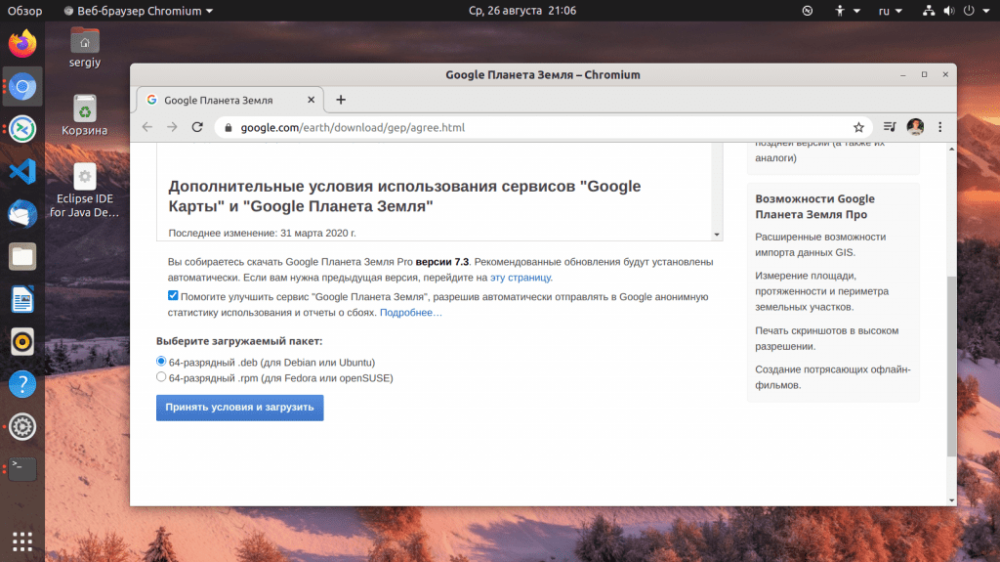Image resolution: width=1000 pixels, height=562 pixels.
Task: Open Chromium browser in the dock
Action: pos(22,87)
